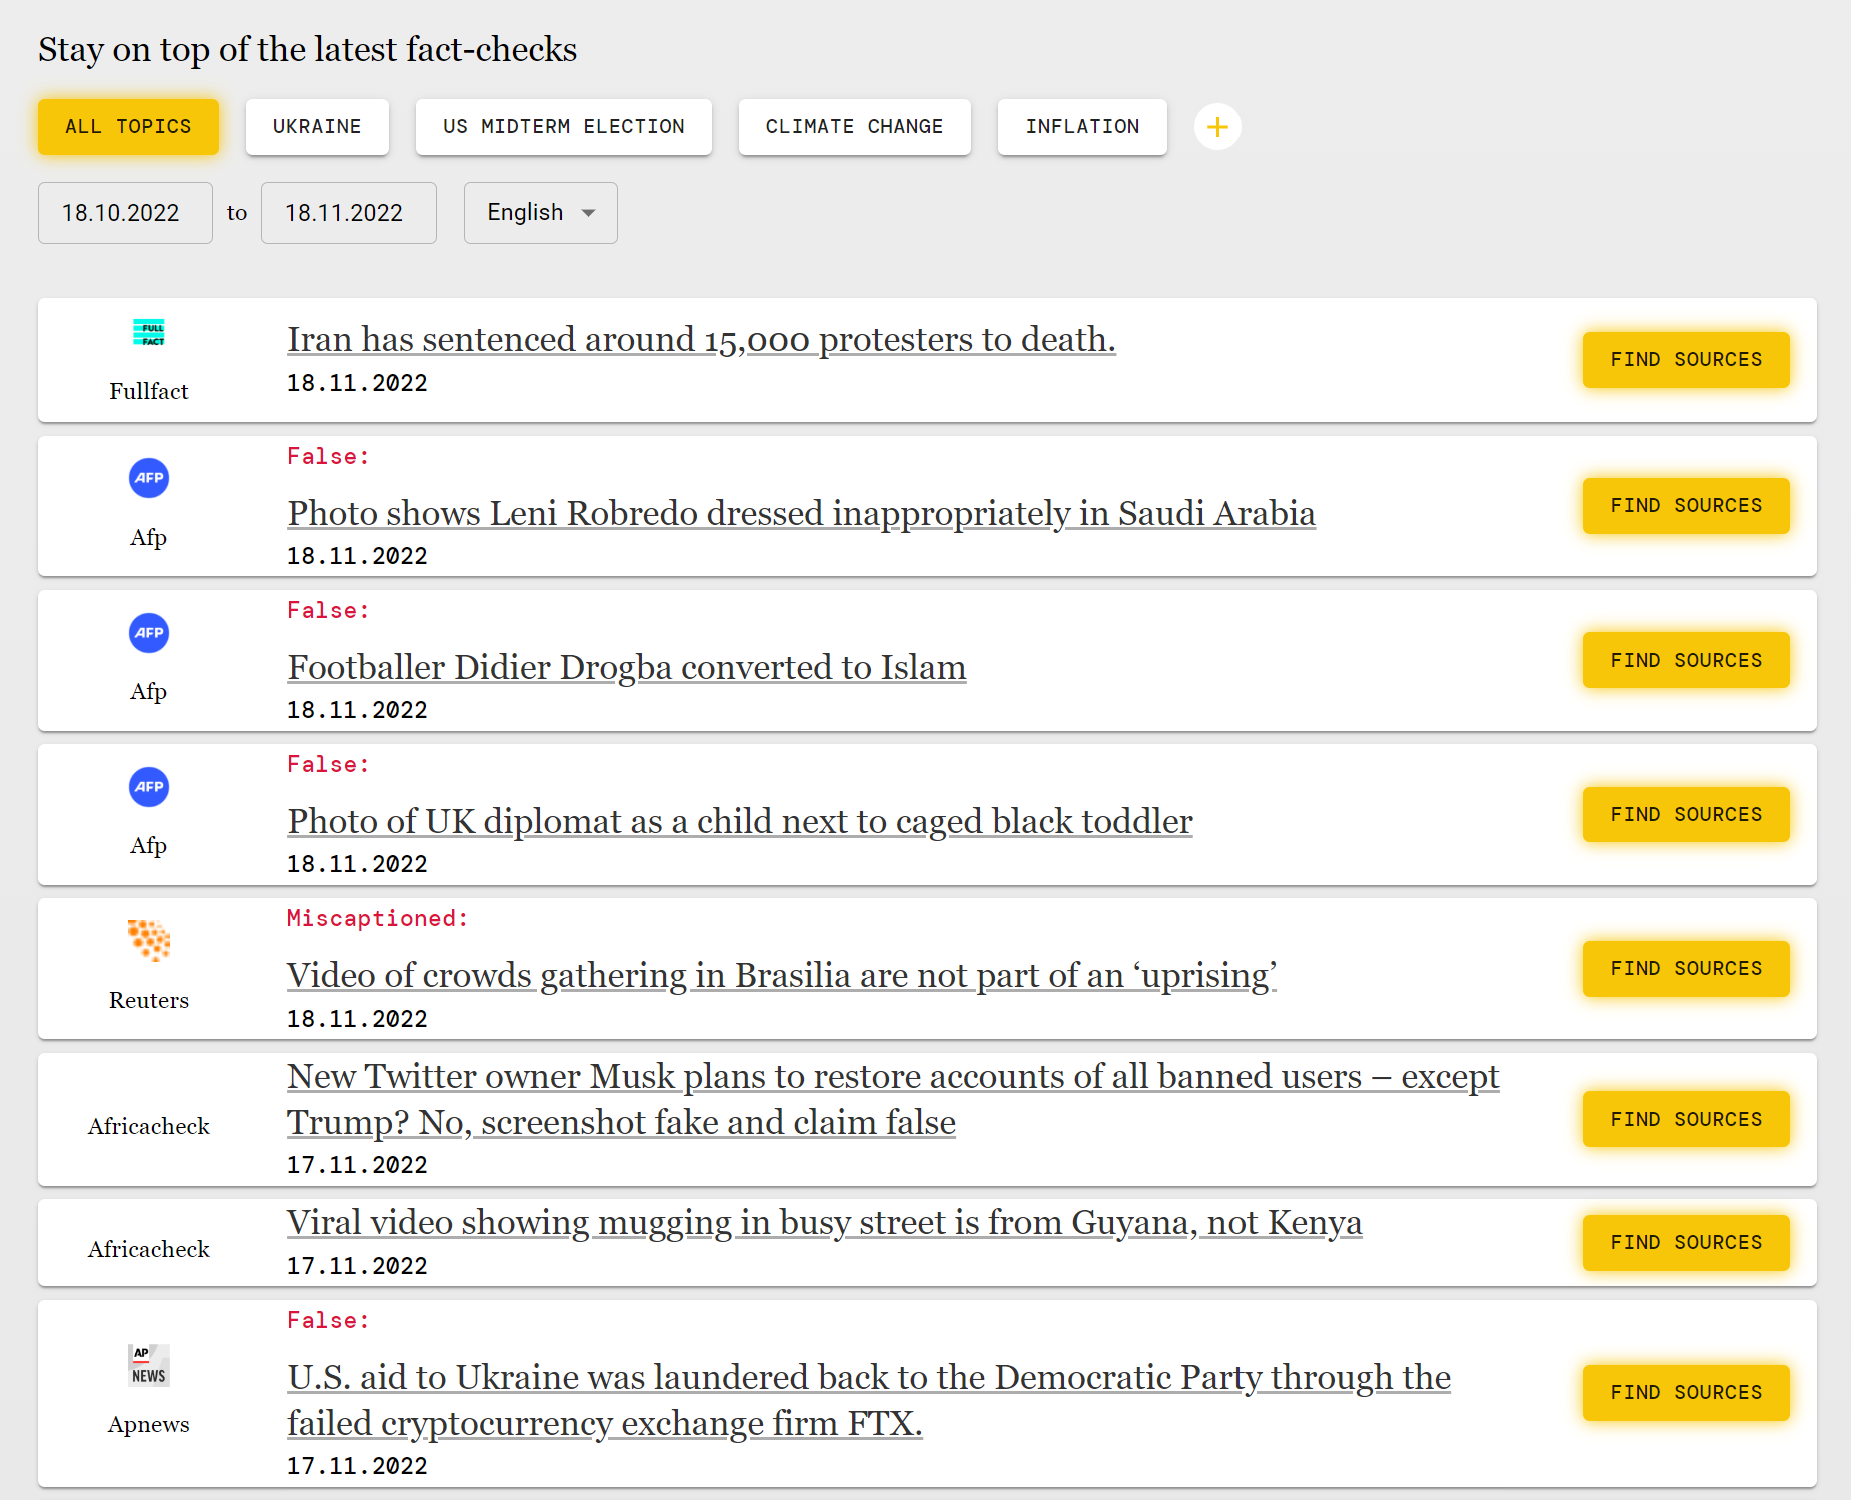Viewport: 1851px width, 1500px height.
Task: Edit the start date 18.10.2022 field
Action: (x=125, y=213)
